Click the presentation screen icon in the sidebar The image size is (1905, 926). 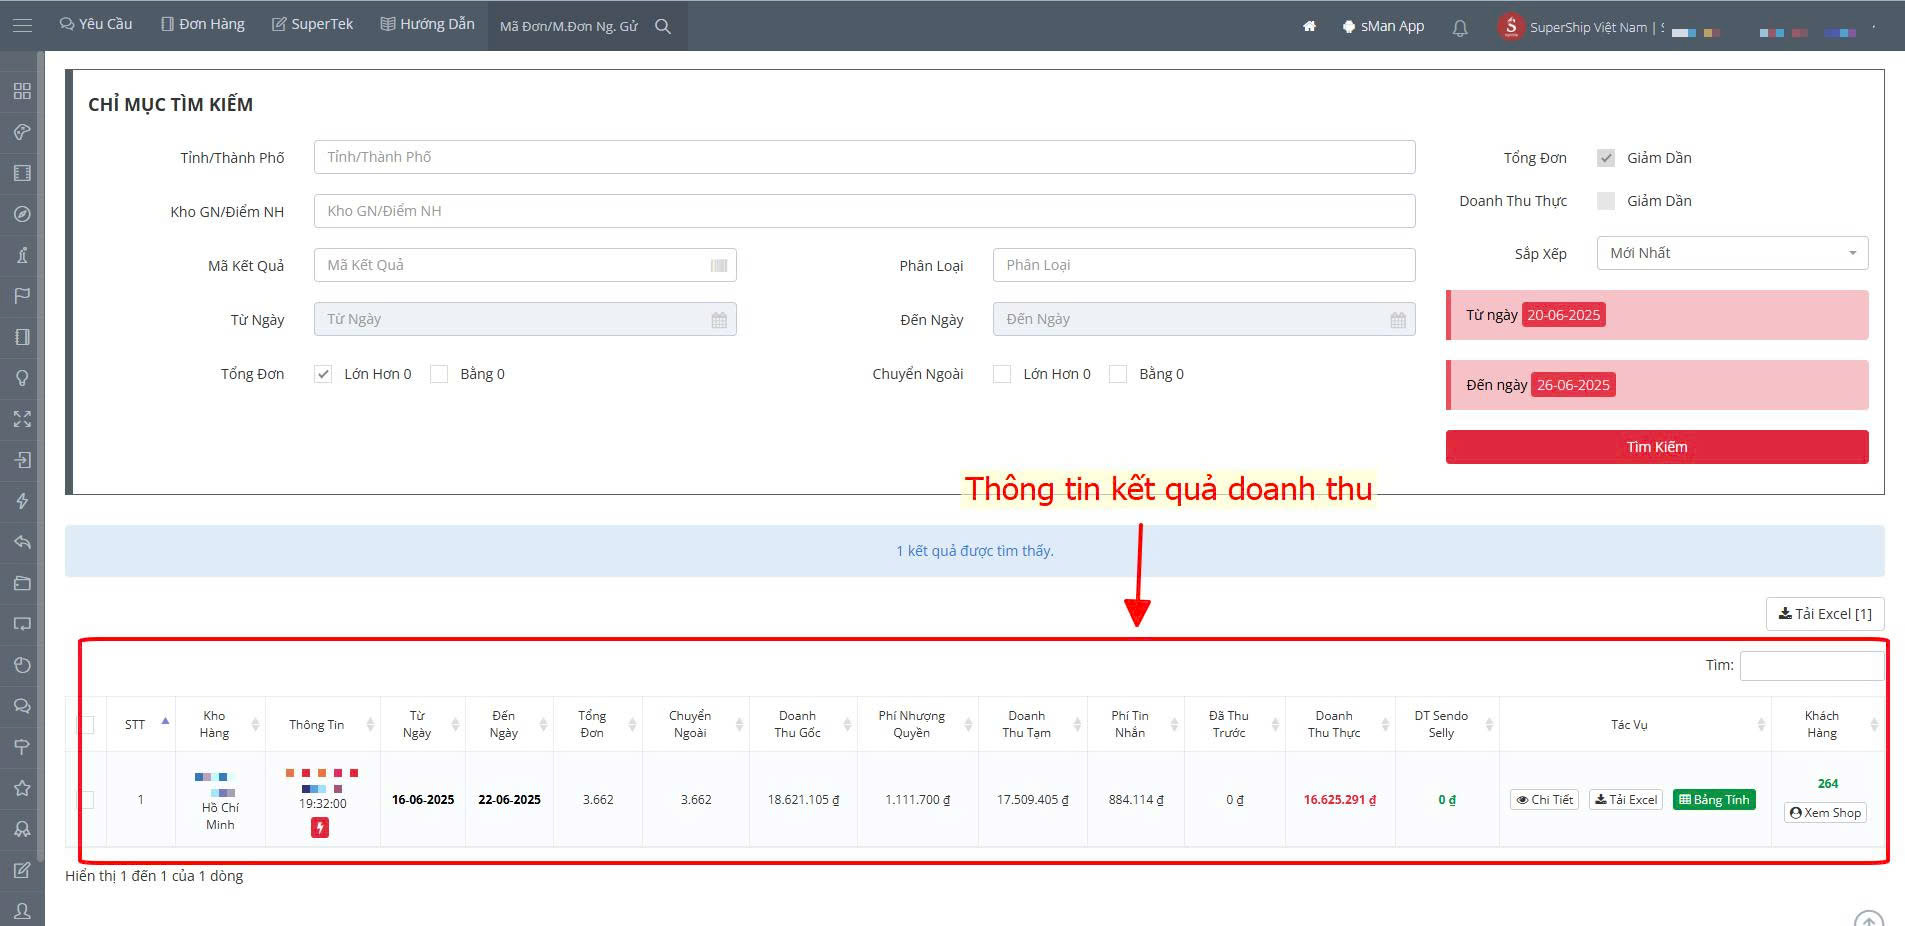[22, 624]
